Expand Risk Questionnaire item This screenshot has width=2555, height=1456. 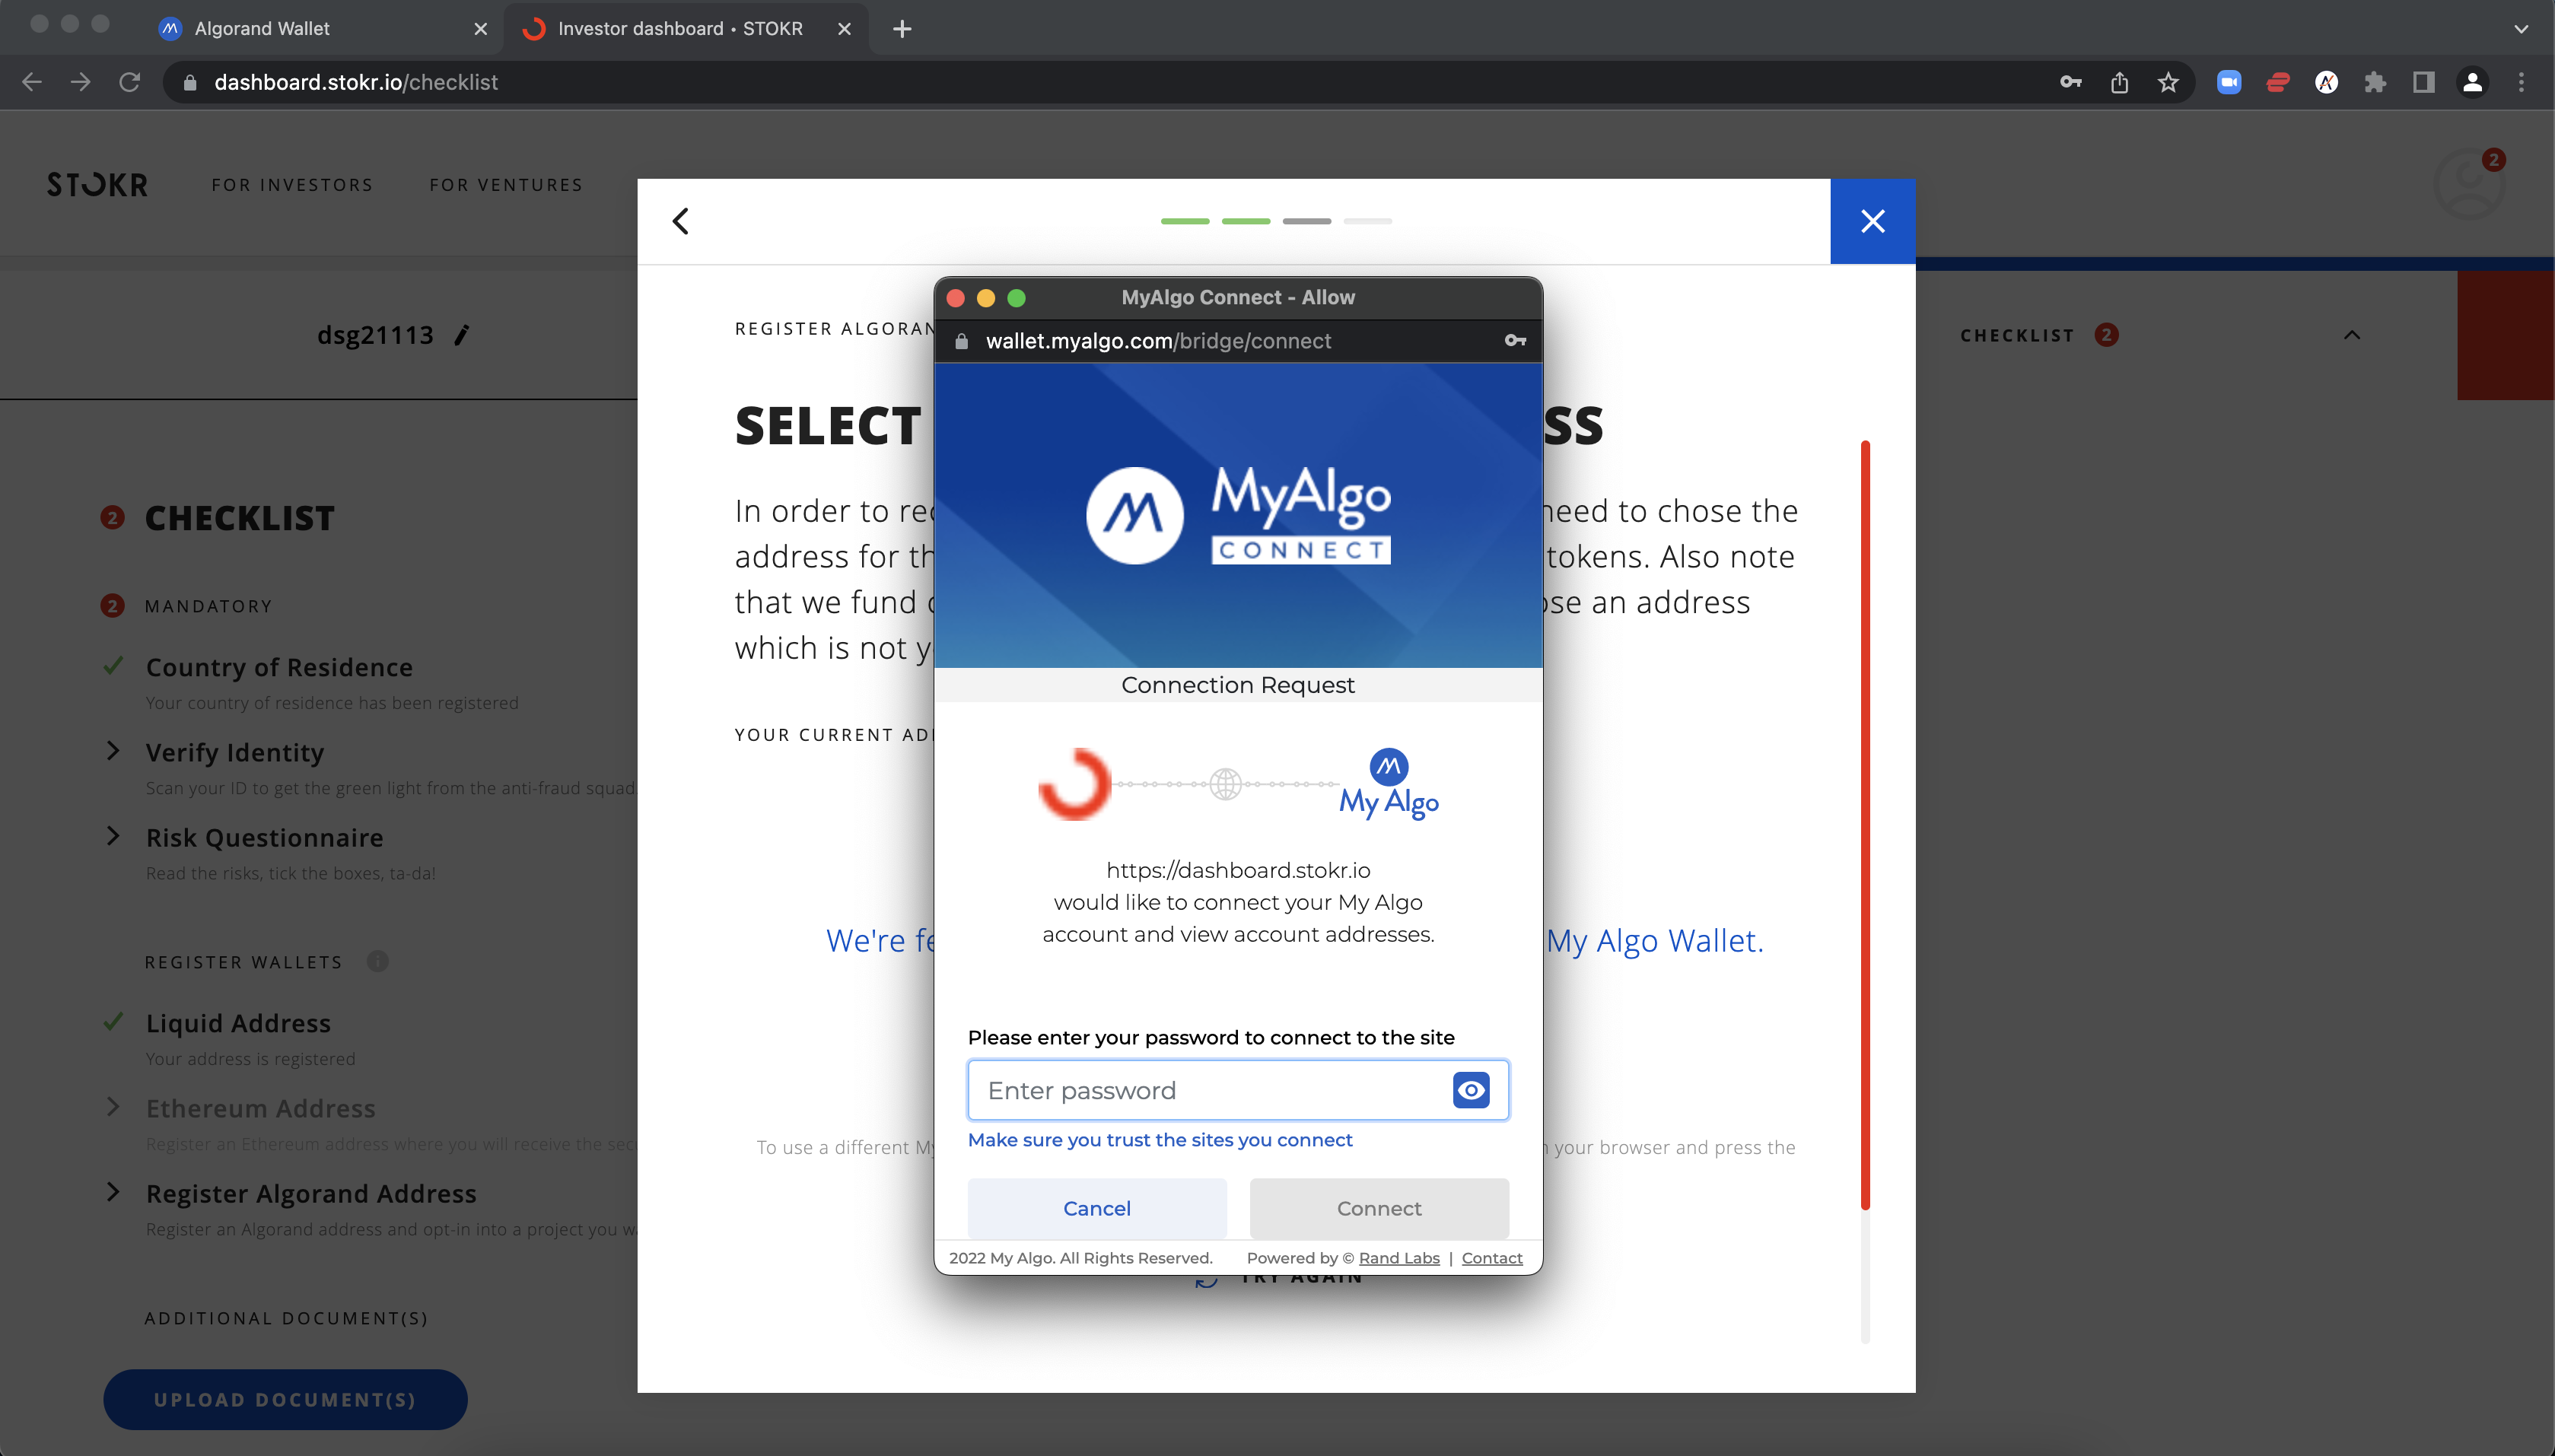click(x=113, y=836)
